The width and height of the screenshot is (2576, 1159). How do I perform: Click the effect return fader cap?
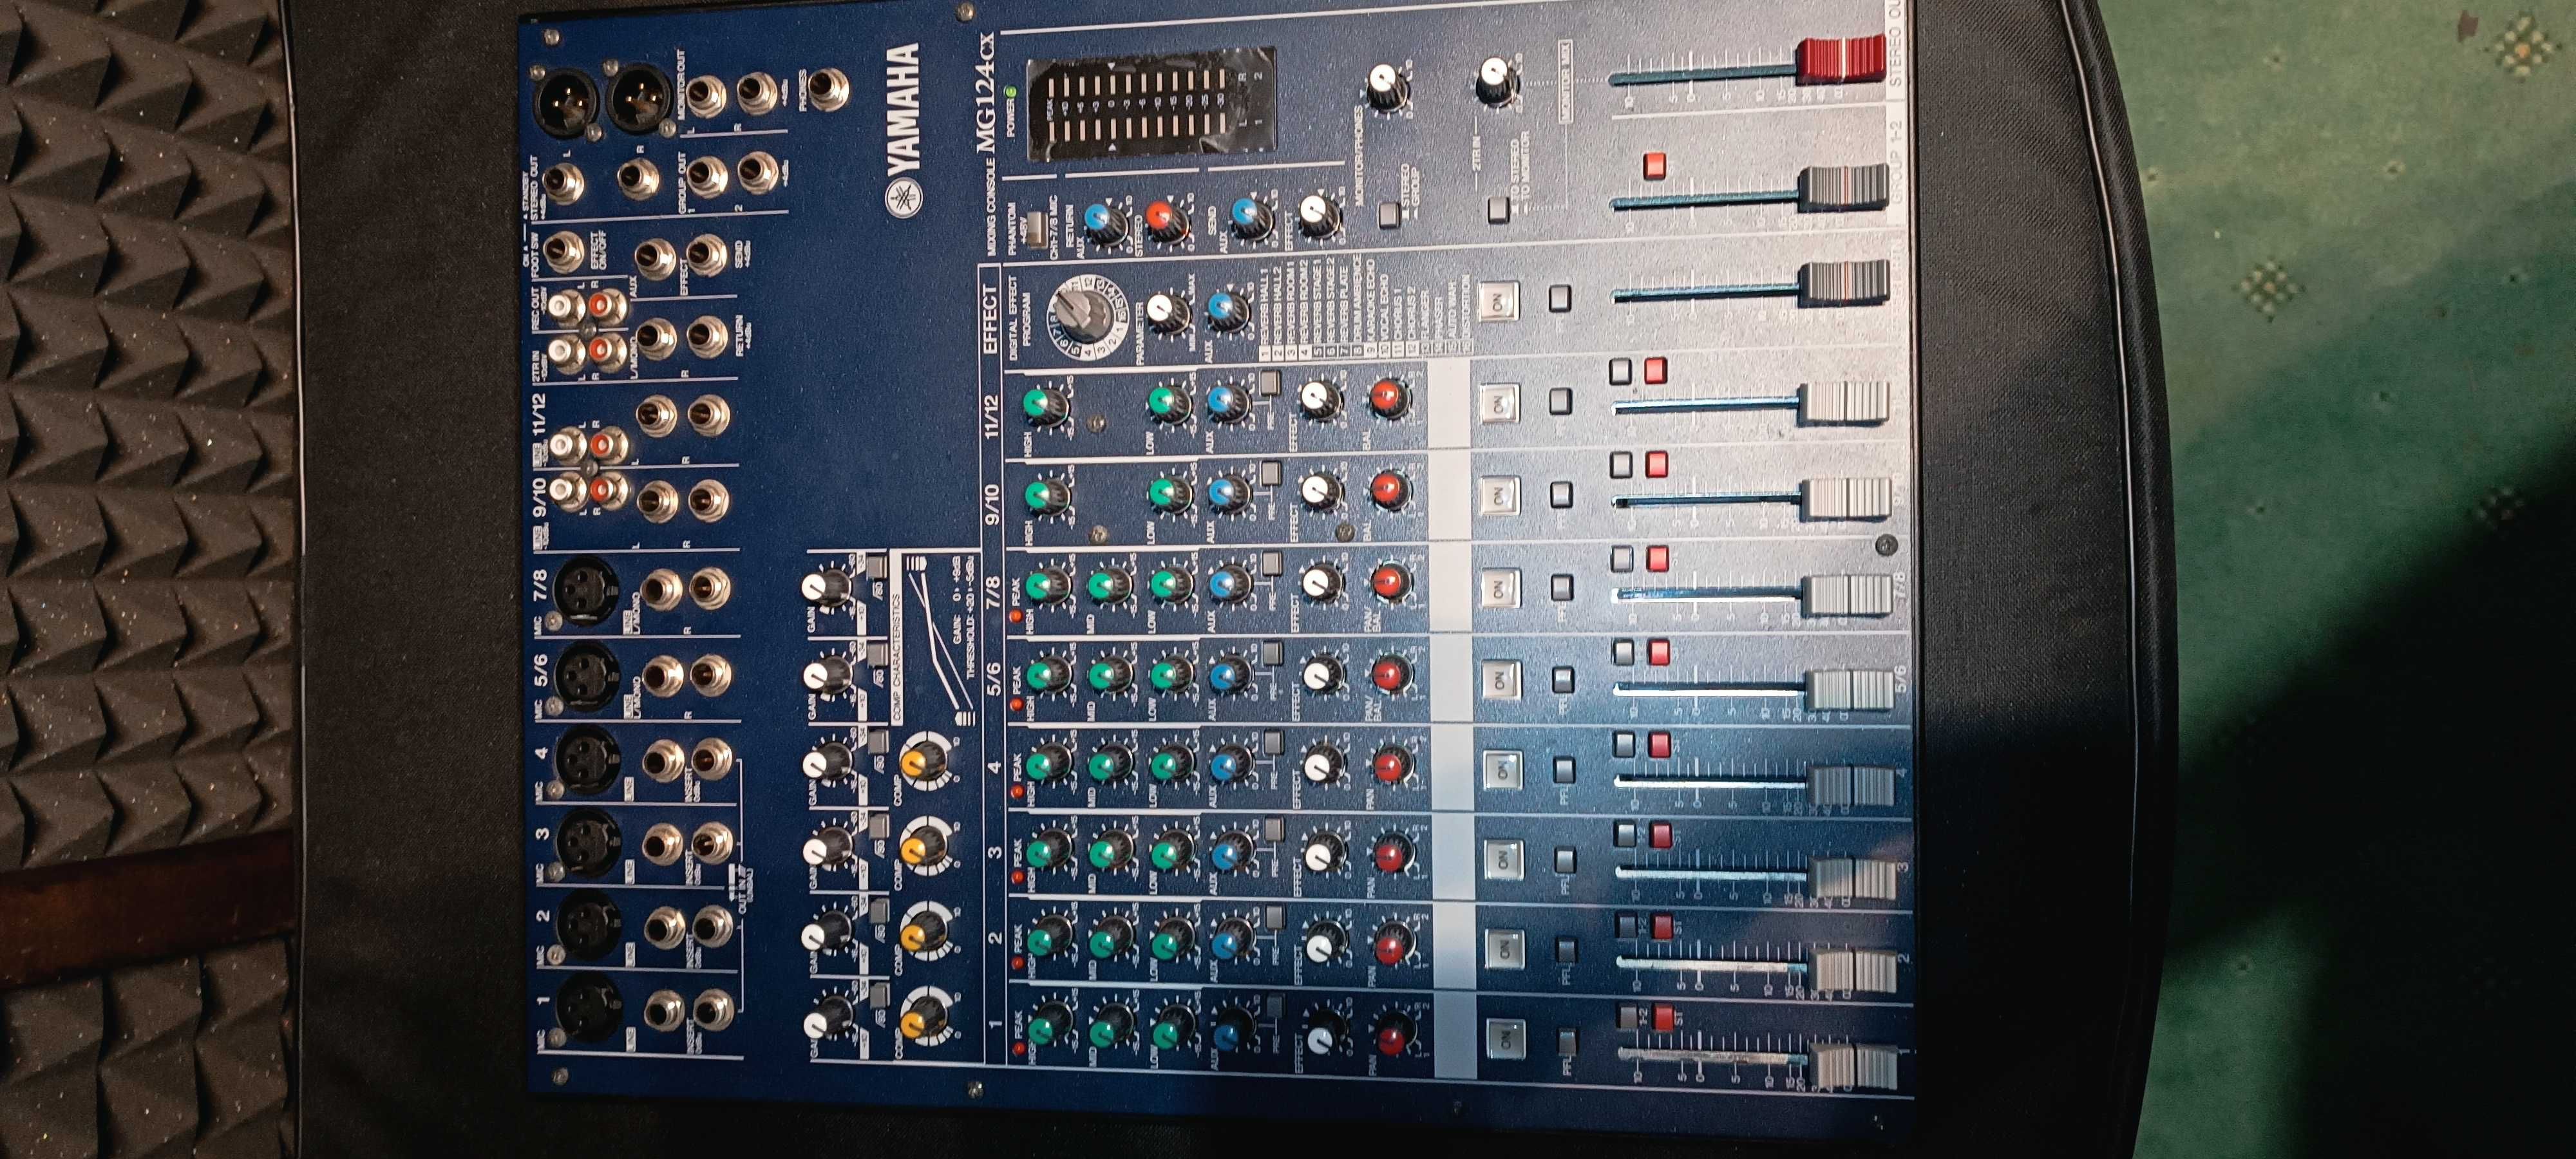pyautogui.click(x=1844, y=284)
